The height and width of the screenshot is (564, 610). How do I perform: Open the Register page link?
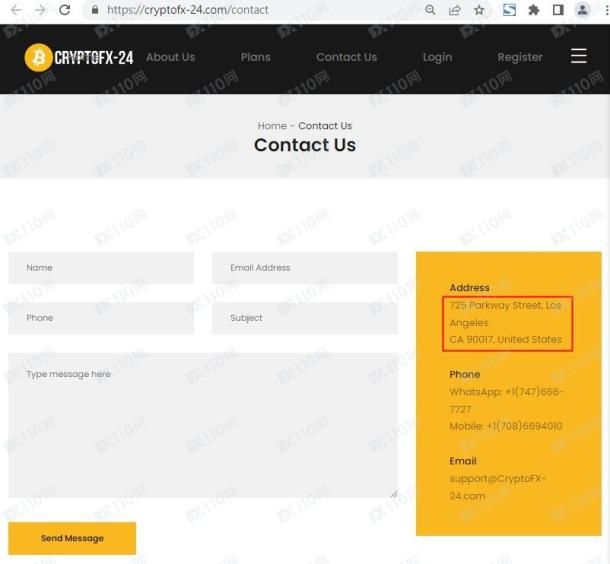click(x=520, y=58)
